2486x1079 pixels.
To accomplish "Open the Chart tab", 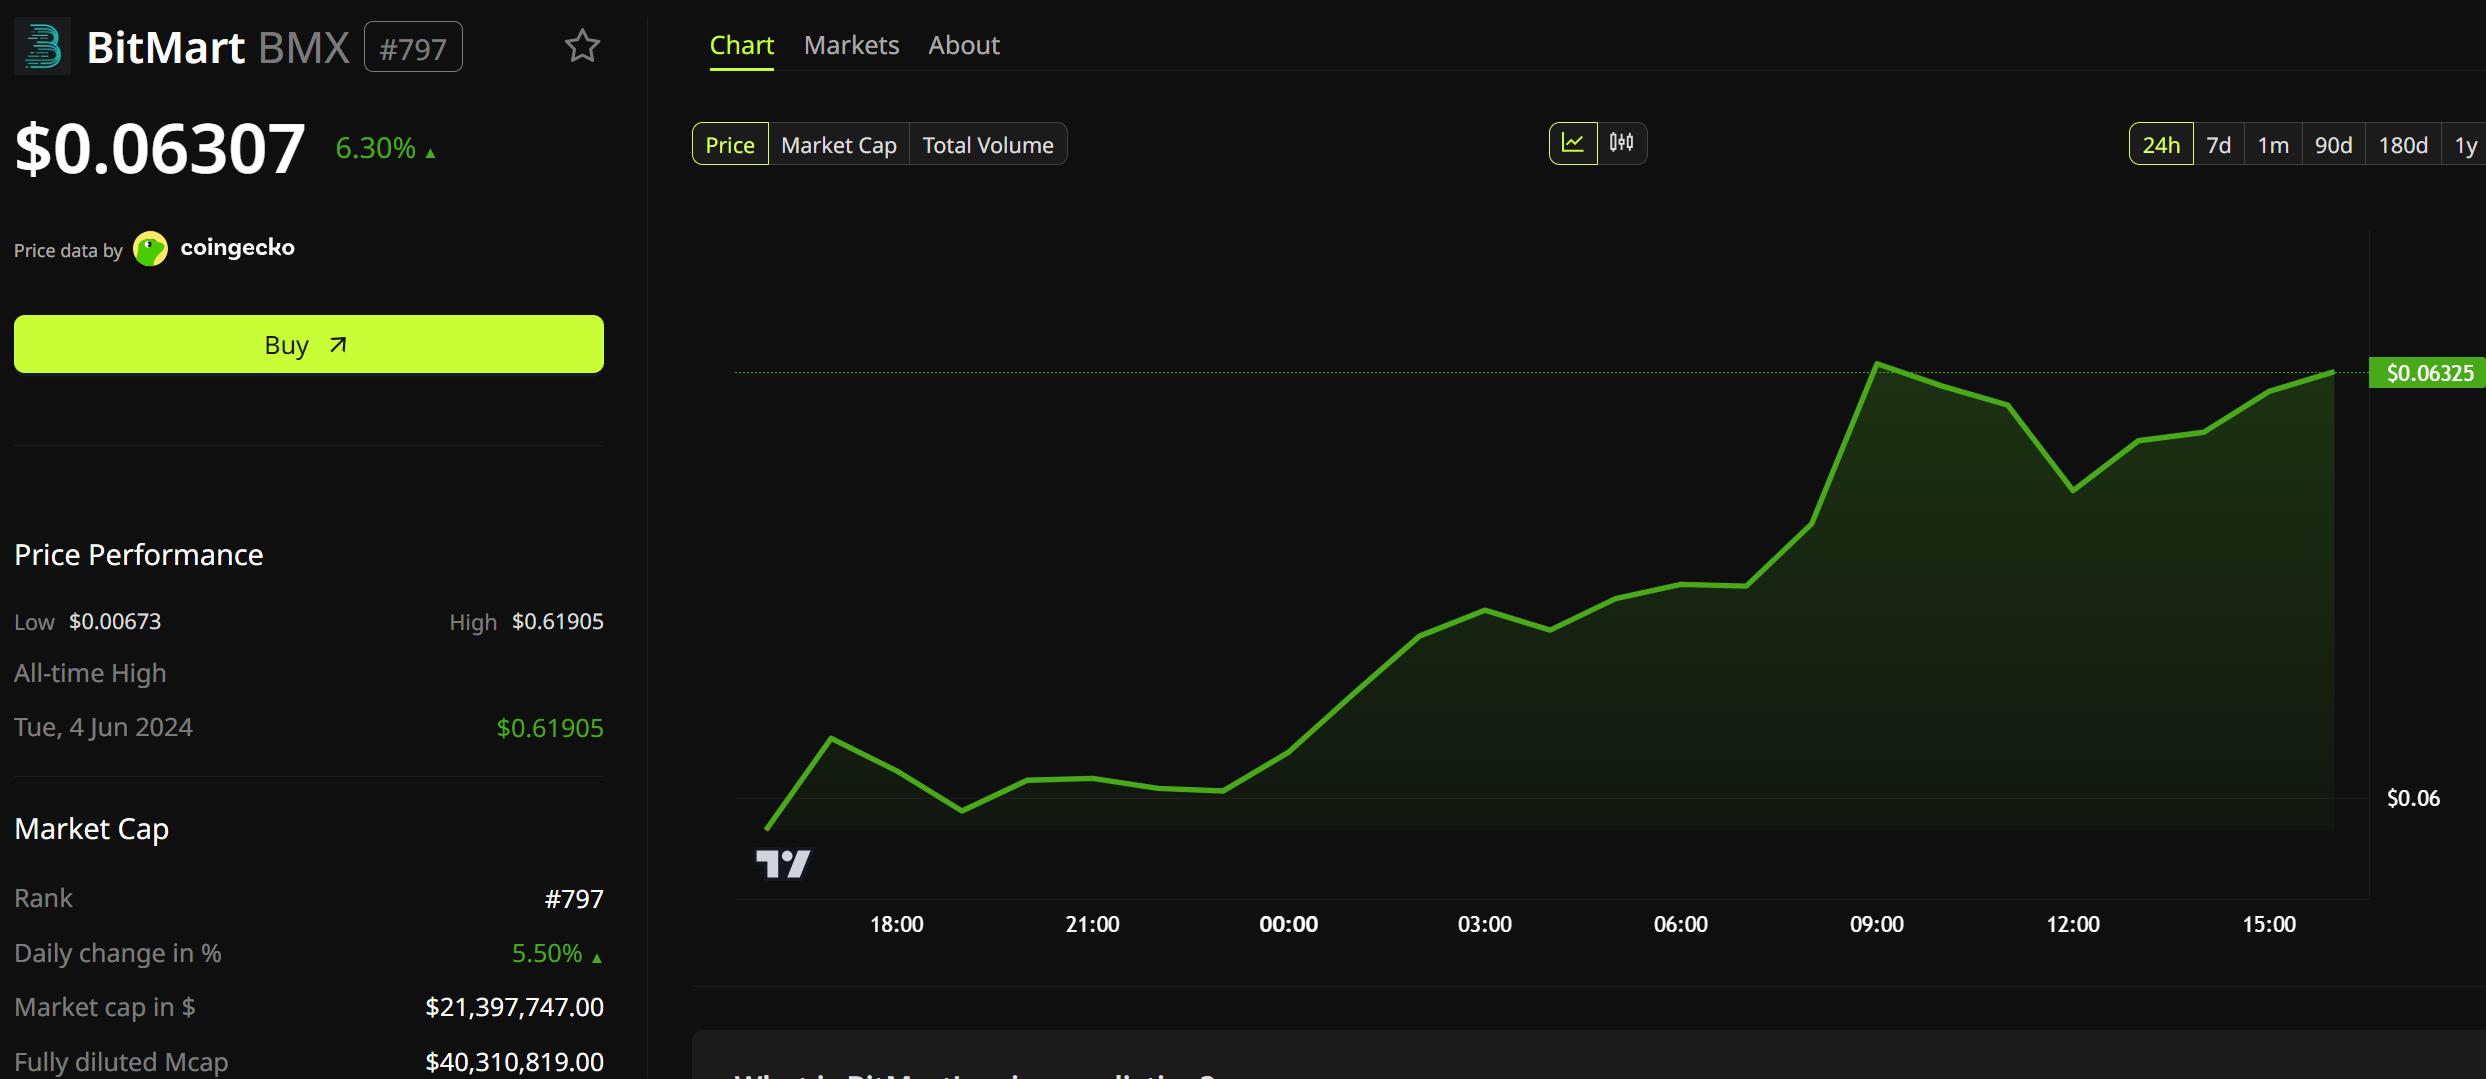I will coord(742,46).
